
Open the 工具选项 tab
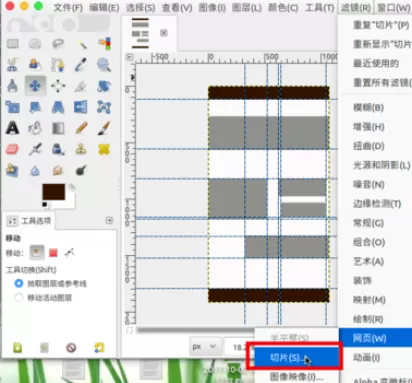(x=29, y=221)
